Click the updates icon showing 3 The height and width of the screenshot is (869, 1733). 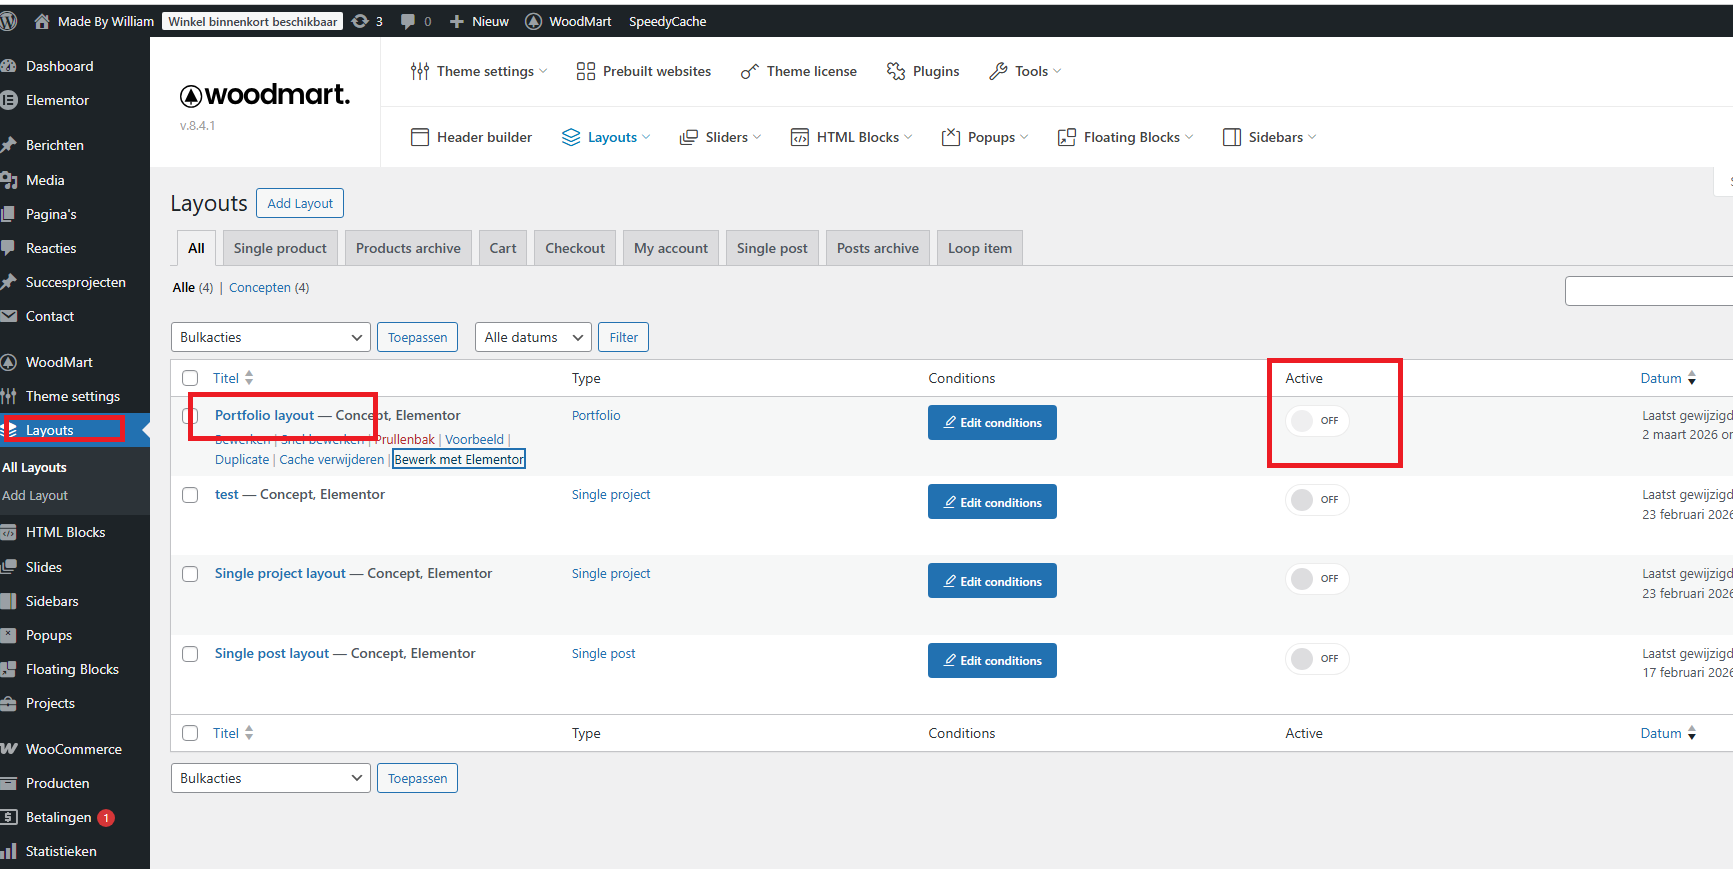(x=360, y=21)
